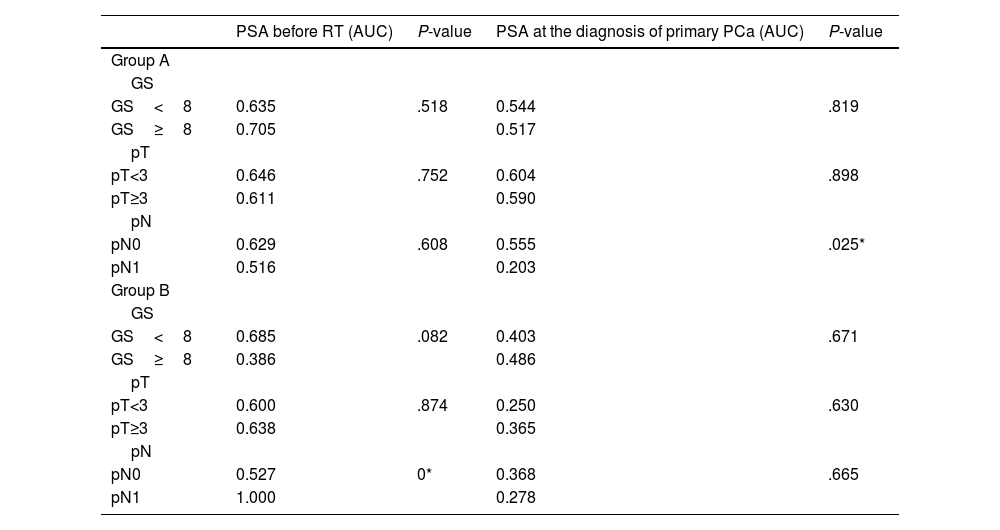Click the 0.386 AUC value
The height and width of the screenshot is (530, 1000).
point(256,360)
